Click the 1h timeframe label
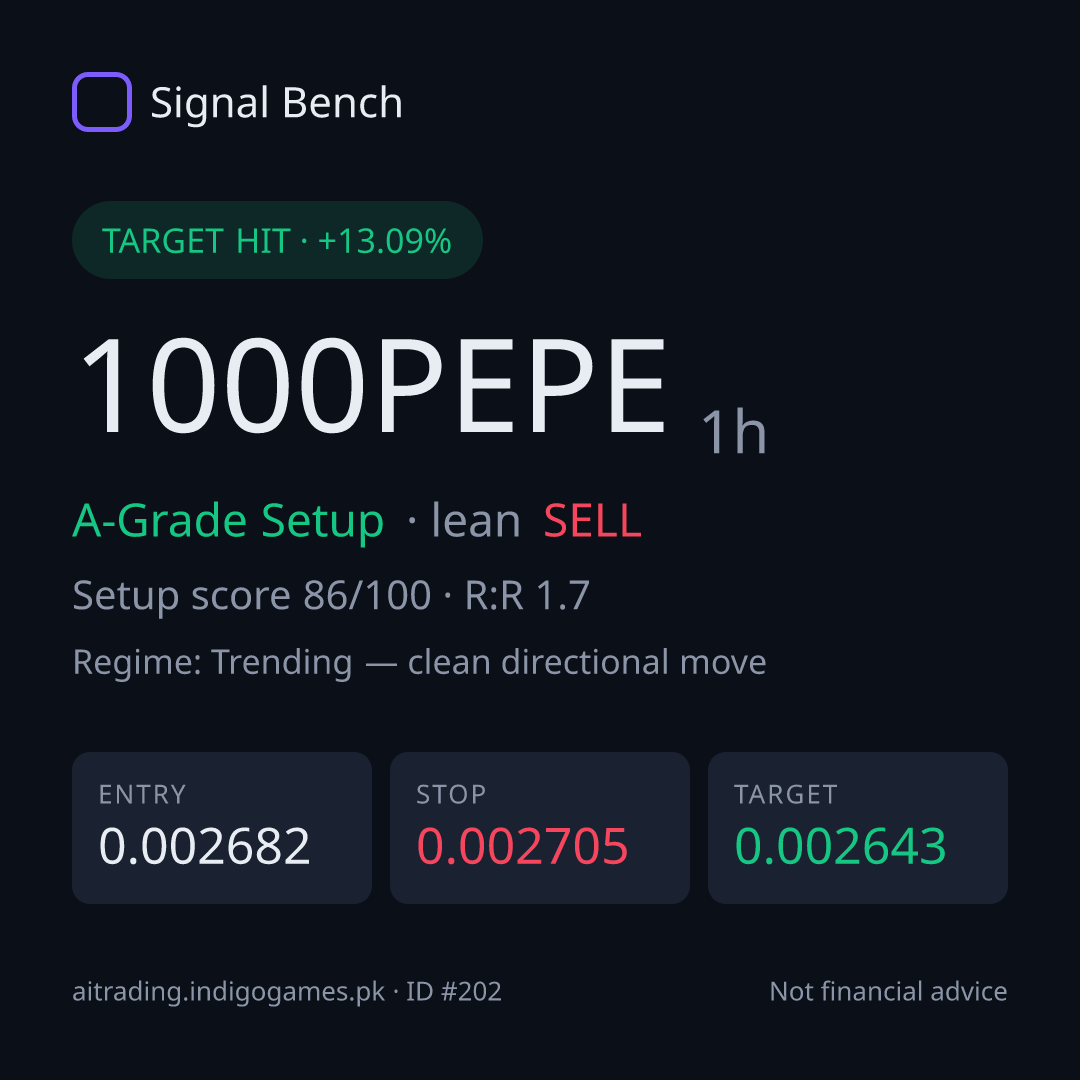The width and height of the screenshot is (1080, 1080). (734, 432)
